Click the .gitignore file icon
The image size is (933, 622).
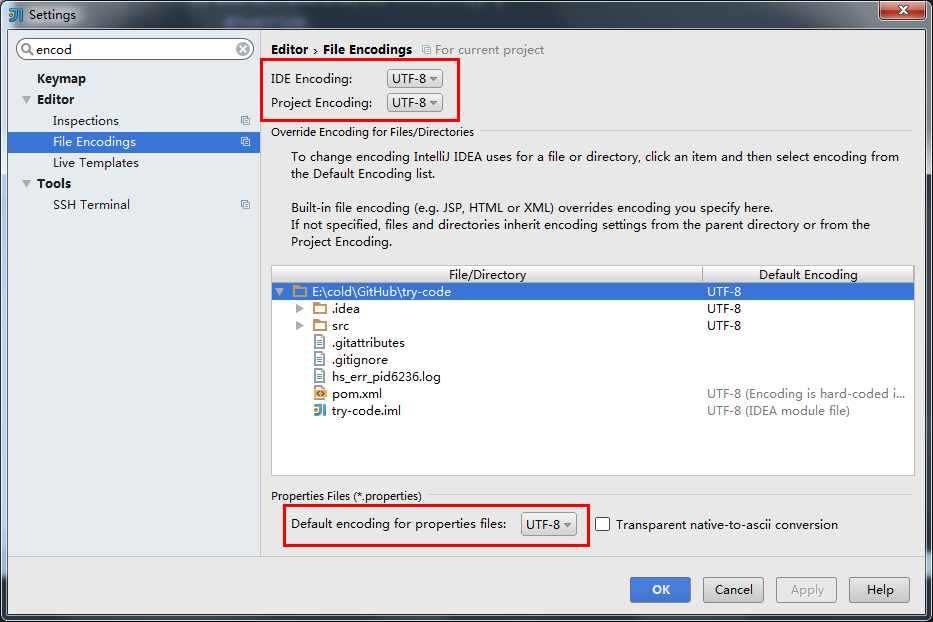click(320, 360)
